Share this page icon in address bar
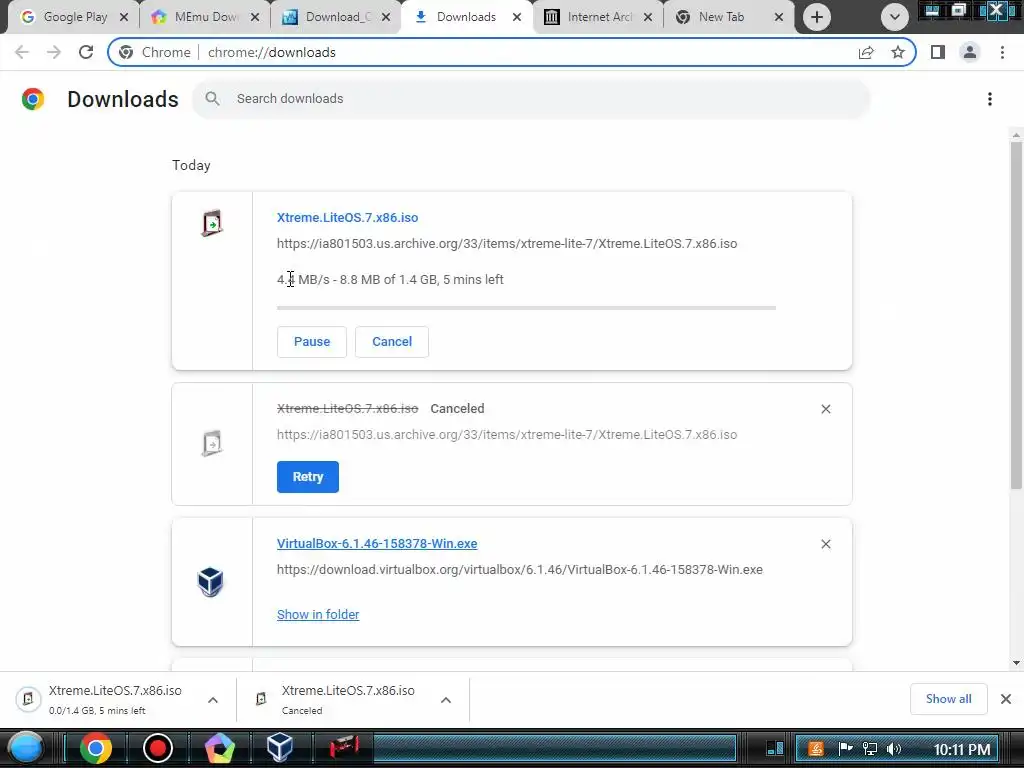Viewport: 1024px width, 768px height. pyautogui.click(x=866, y=52)
